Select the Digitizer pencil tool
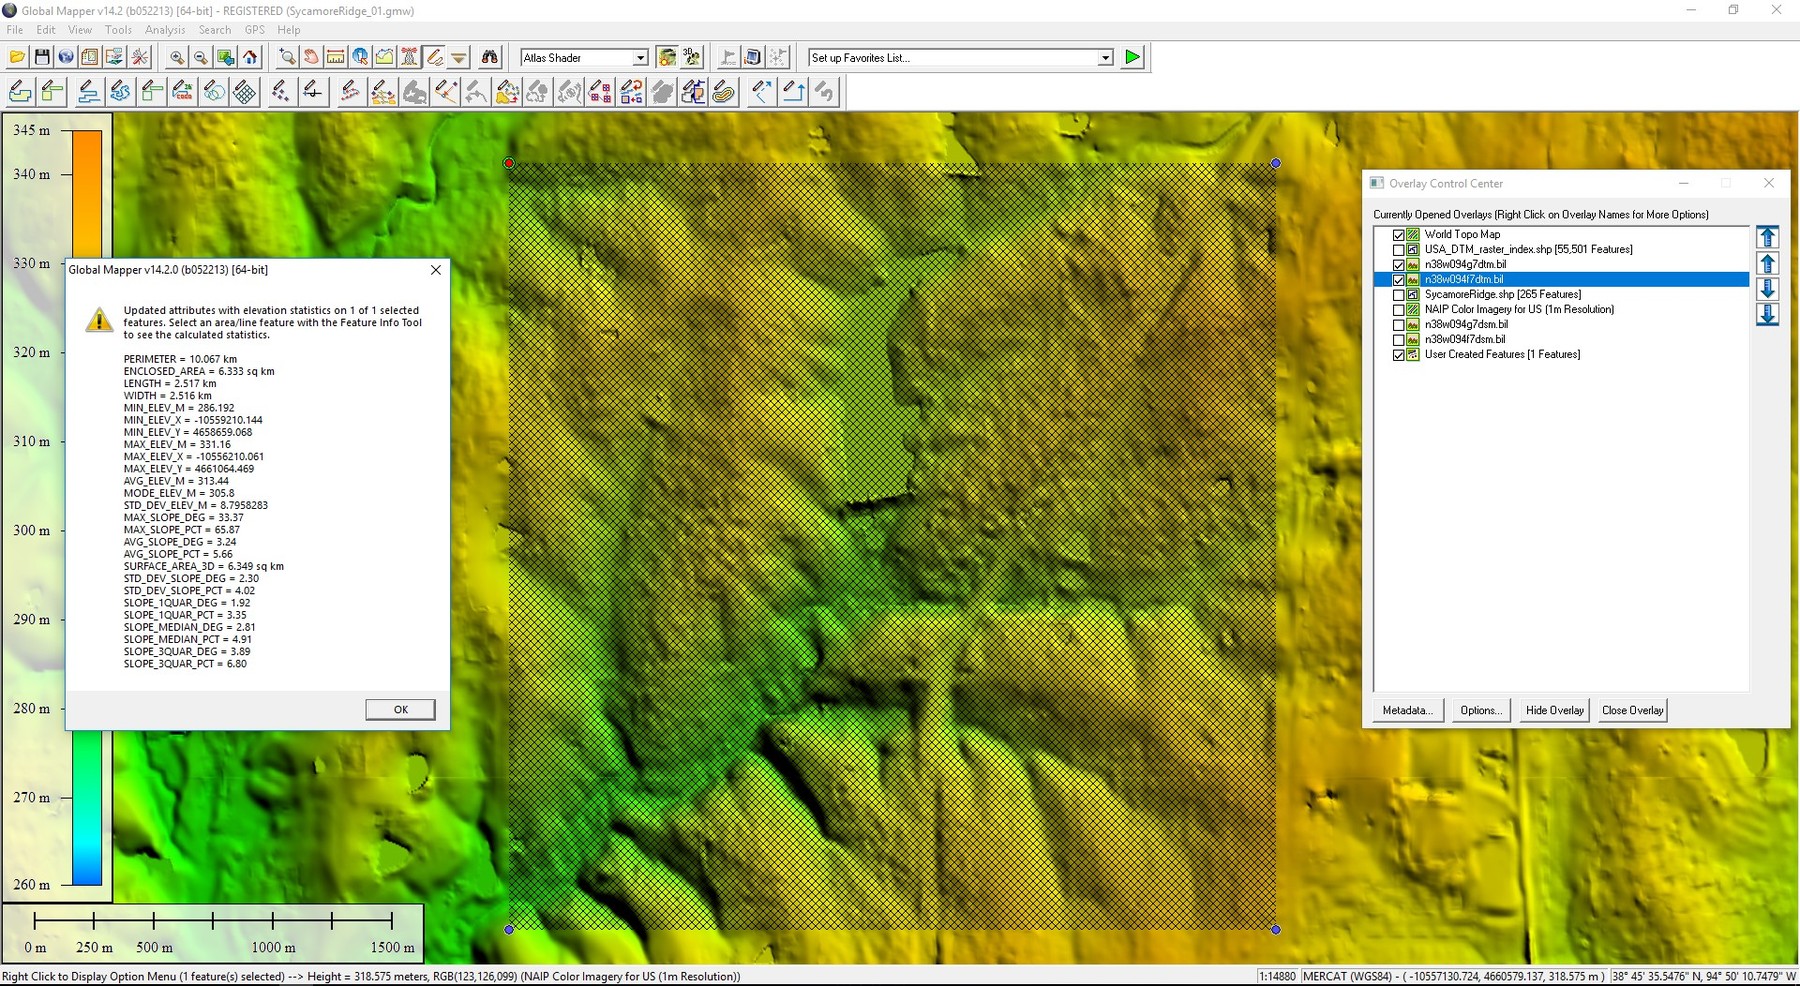The image size is (1800, 986). point(434,57)
